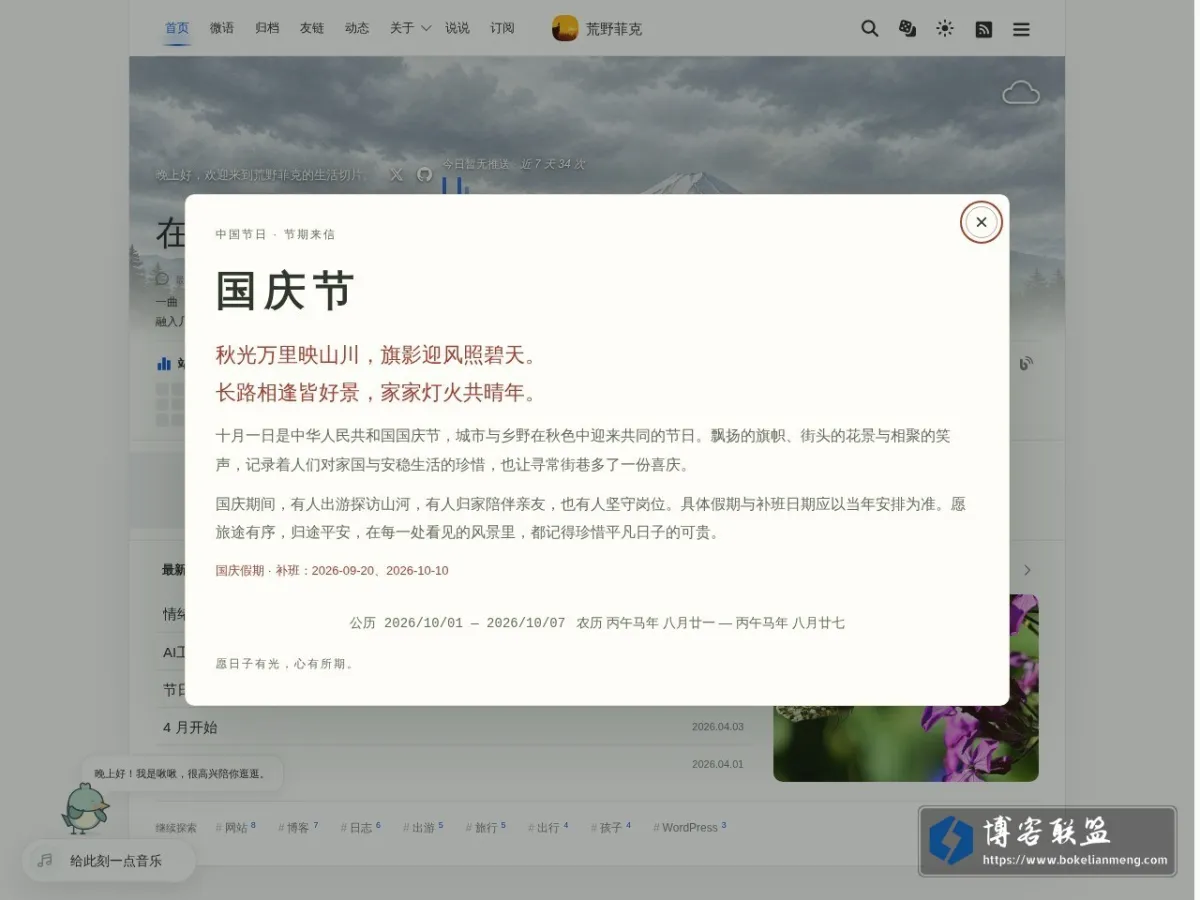The height and width of the screenshot is (900, 1200).
Task: Go to 首页 nav tab
Action: (x=177, y=28)
